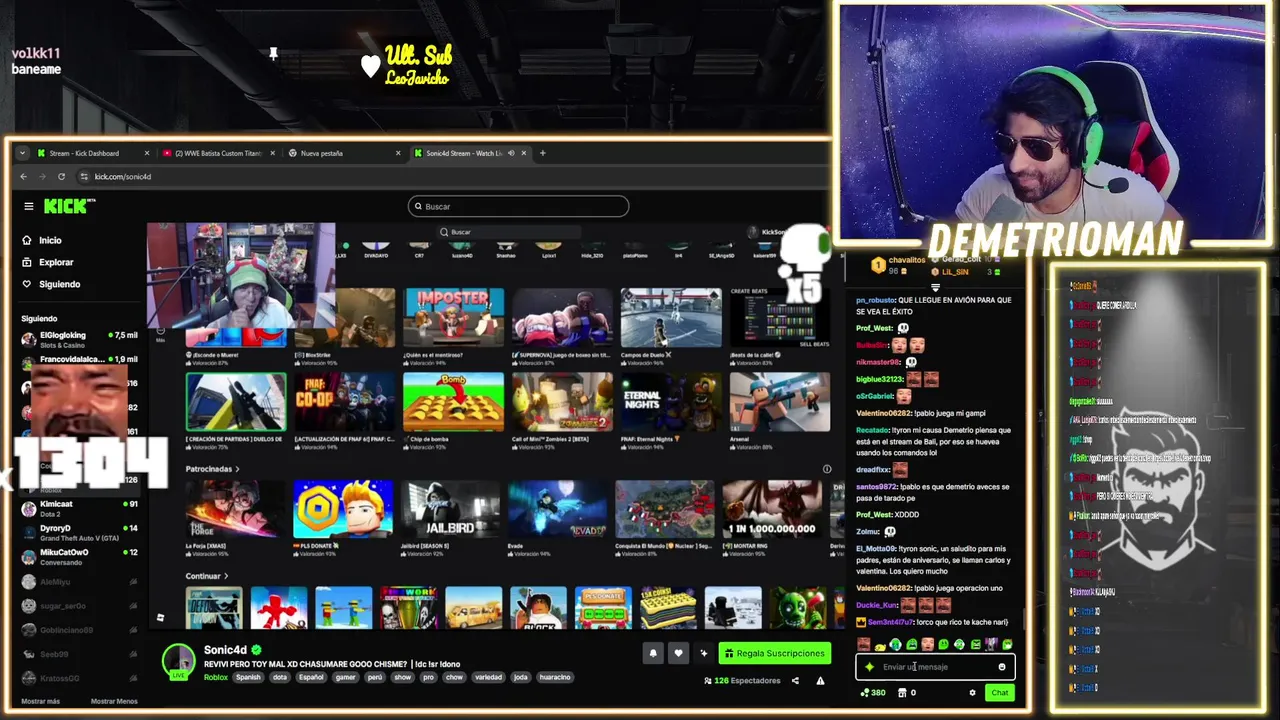
Task: Go back in browser history
Action: click(24, 177)
